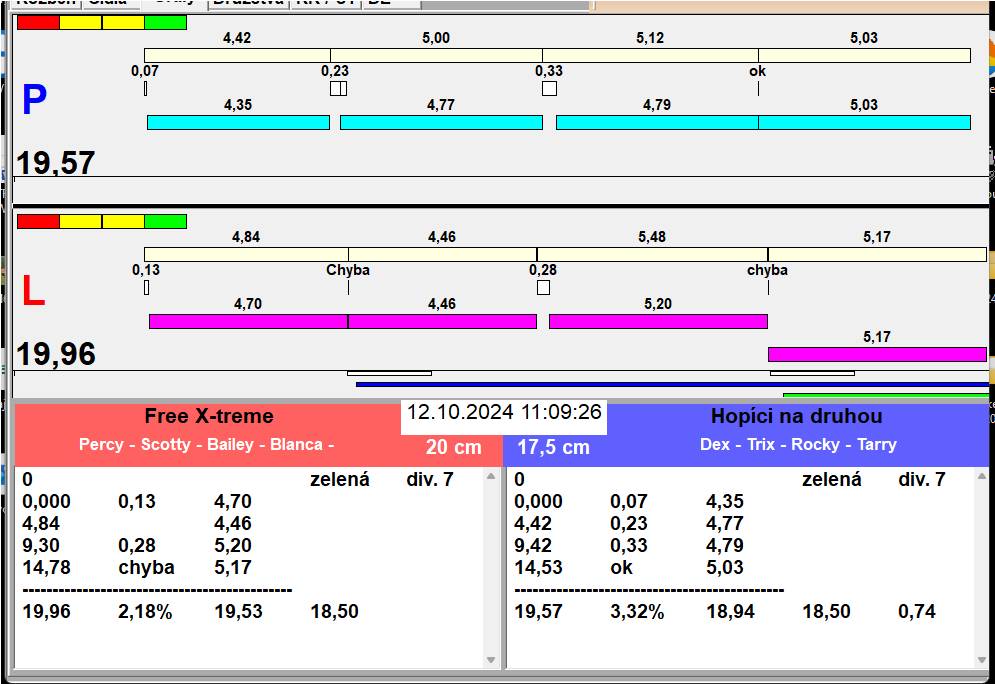995x684 pixels.
Task: Click the 12.10.2024 11:09:26 timestamp
Action: (x=504, y=412)
